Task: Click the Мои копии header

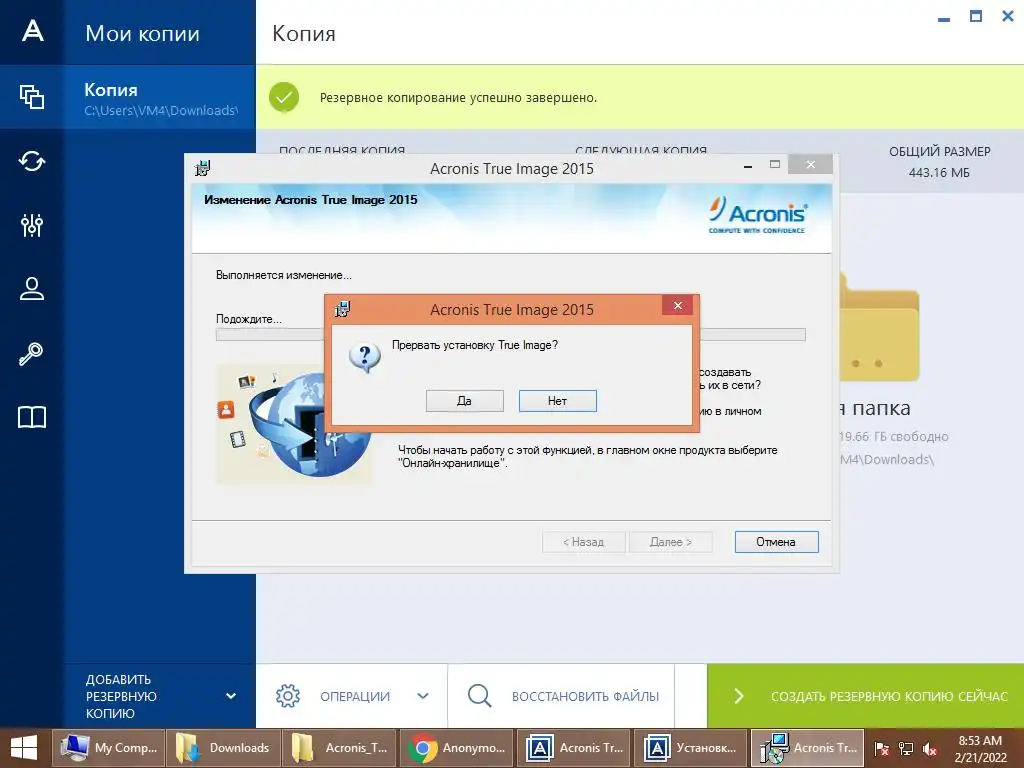Action: [x=142, y=33]
